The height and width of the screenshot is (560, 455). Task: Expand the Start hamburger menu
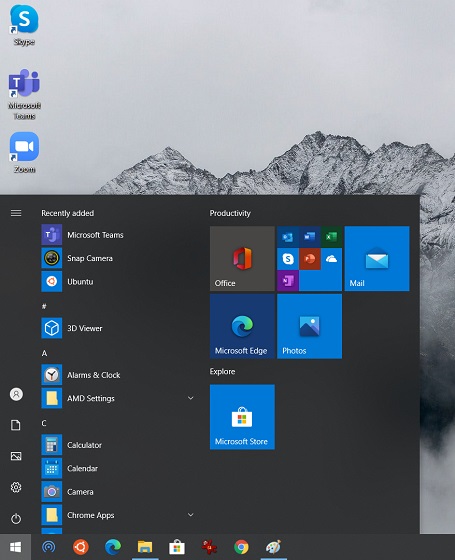click(x=16, y=213)
